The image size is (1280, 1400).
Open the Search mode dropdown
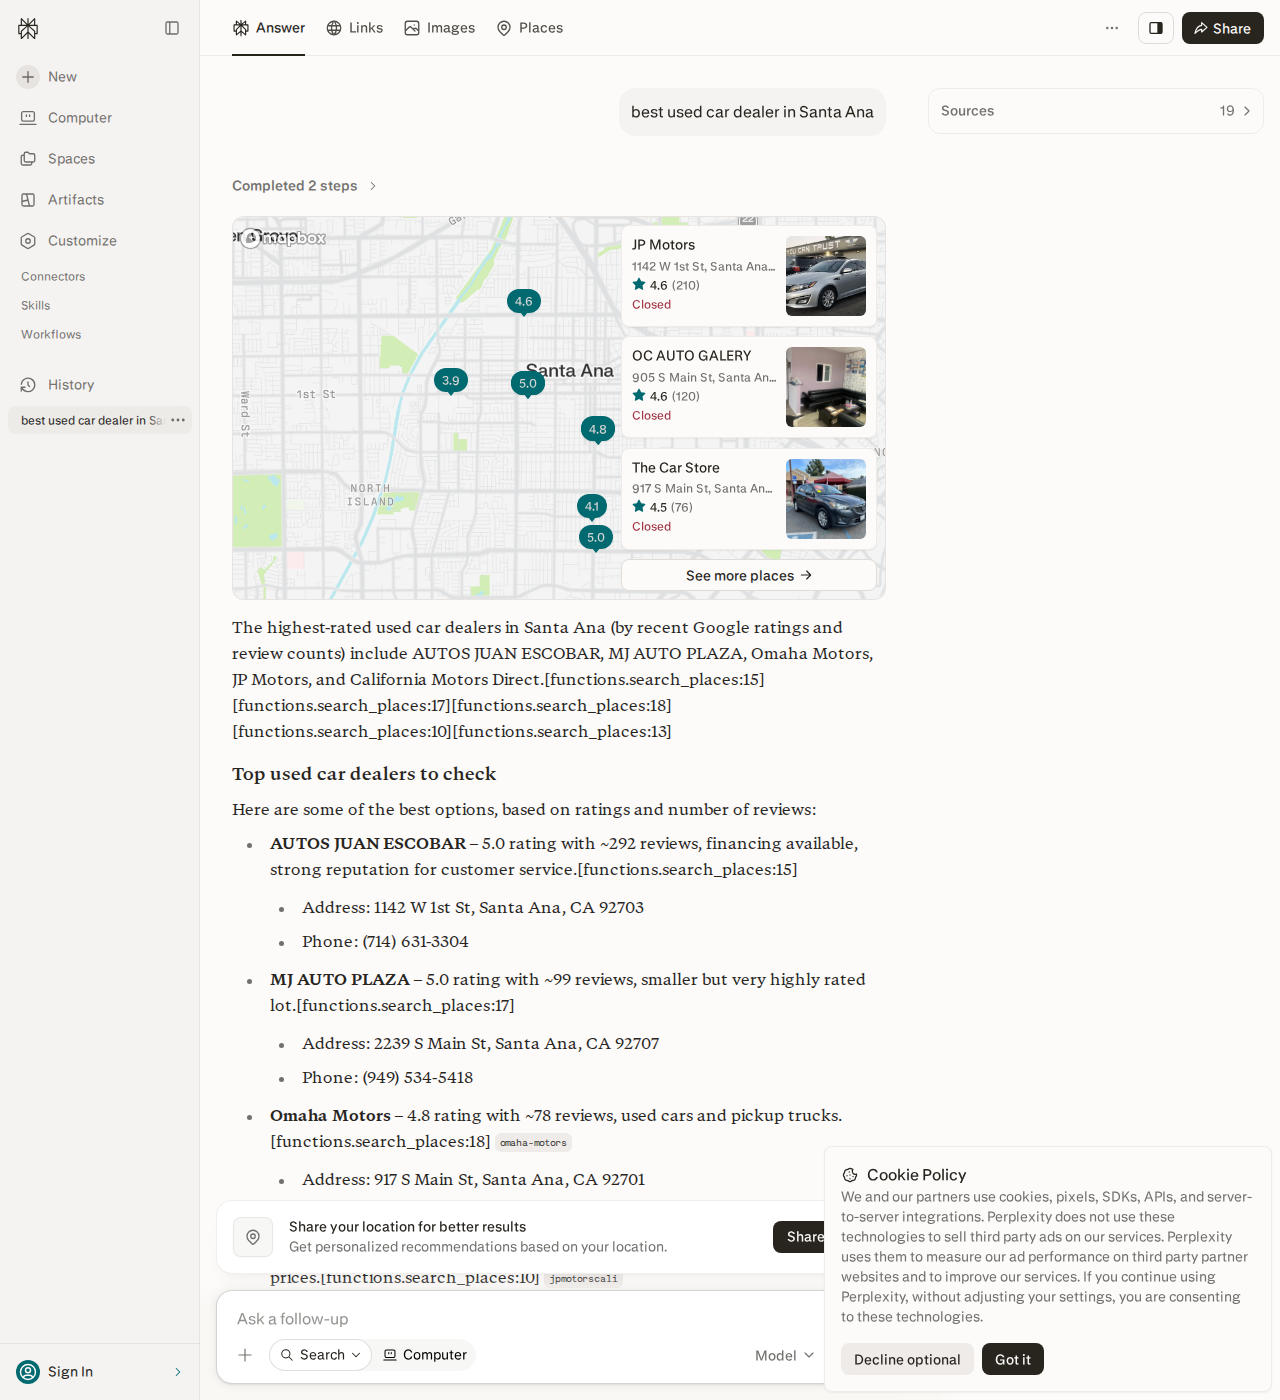click(320, 1355)
